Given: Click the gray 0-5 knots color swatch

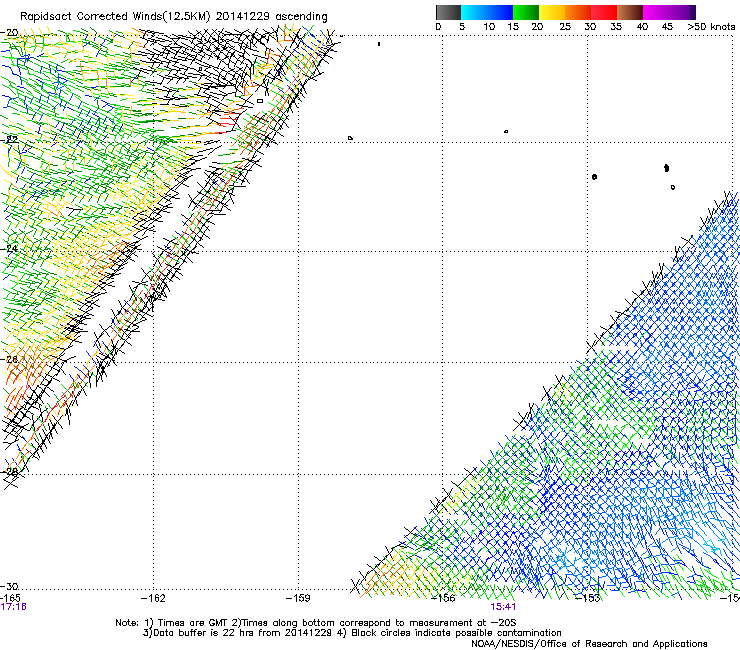Looking at the screenshot, I should [x=448, y=12].
